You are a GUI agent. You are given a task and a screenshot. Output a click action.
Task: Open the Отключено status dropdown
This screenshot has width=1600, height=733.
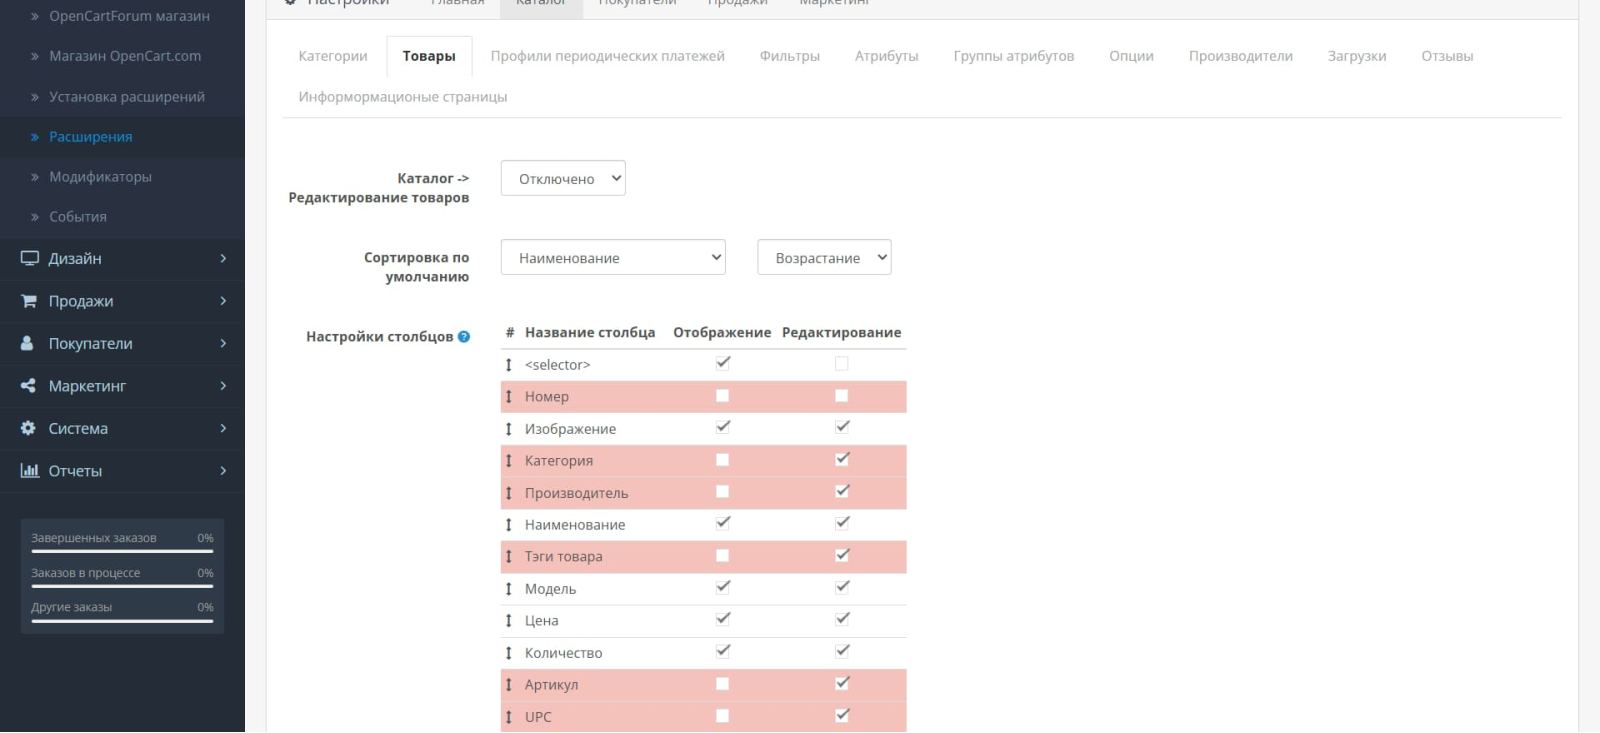tap(563, 178)
